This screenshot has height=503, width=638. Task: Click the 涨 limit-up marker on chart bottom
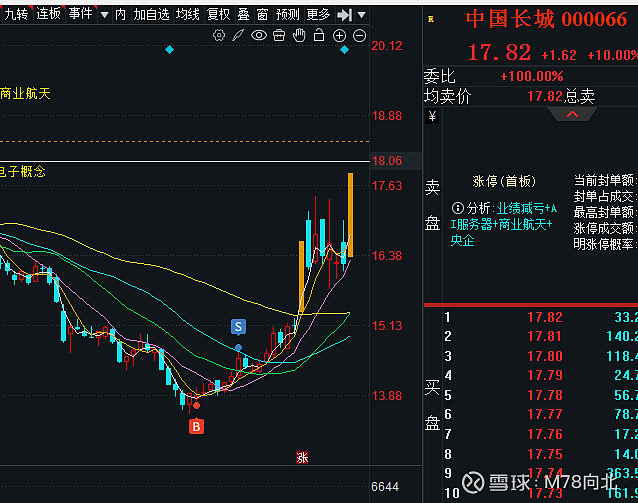[302, 458]
